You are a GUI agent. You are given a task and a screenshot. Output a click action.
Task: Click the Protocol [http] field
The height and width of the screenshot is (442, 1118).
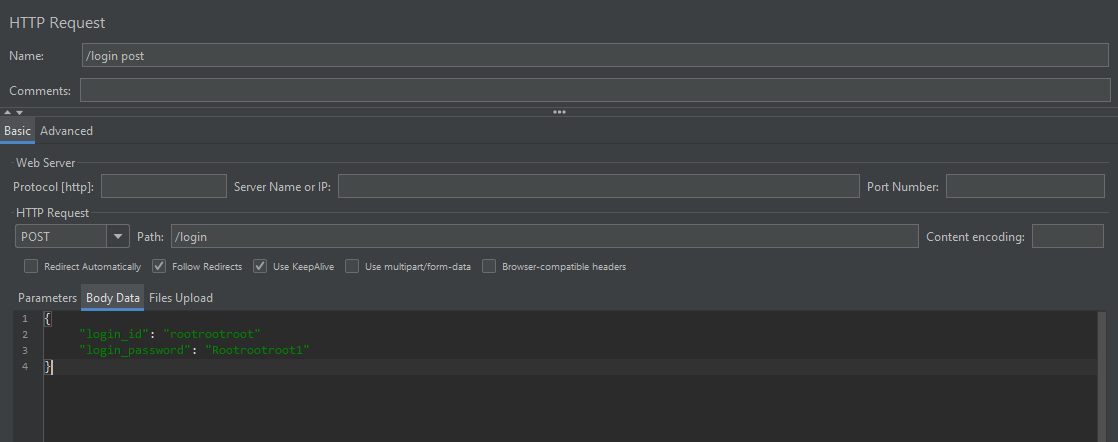tap(164, 186)
